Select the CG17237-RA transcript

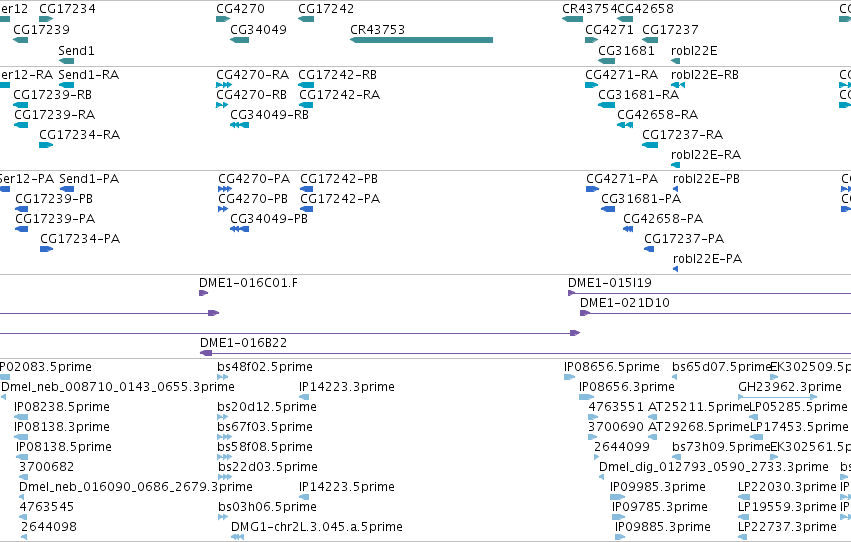[x=682, y=135]
